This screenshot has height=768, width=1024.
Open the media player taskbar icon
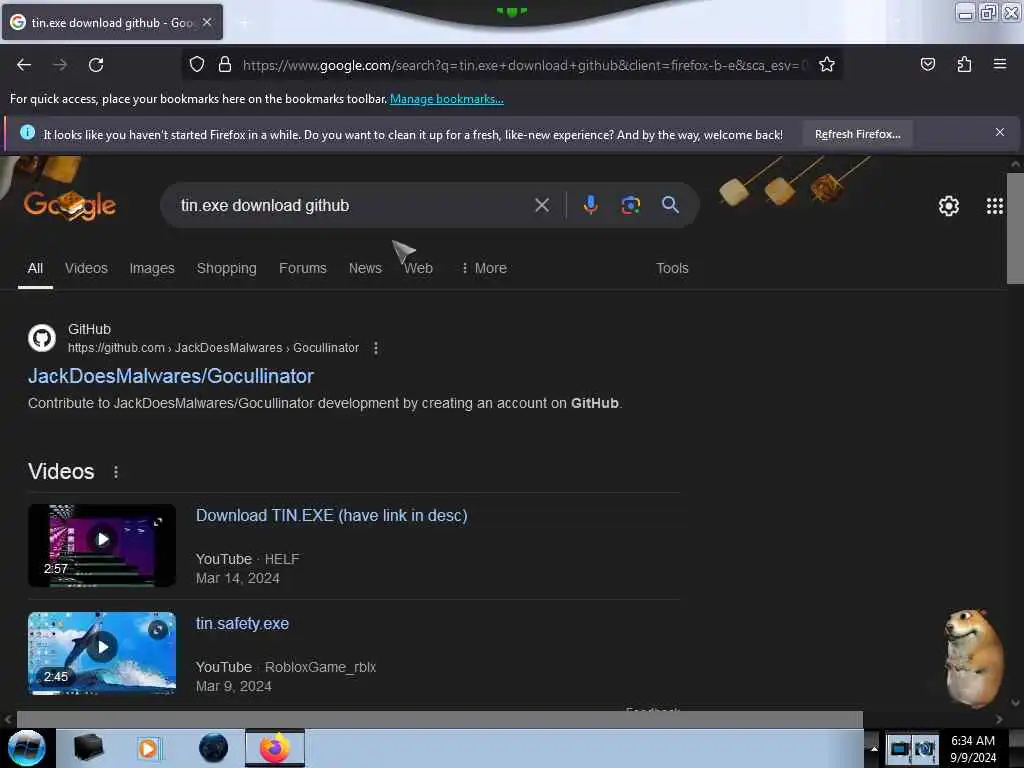[x=148, y=748]
